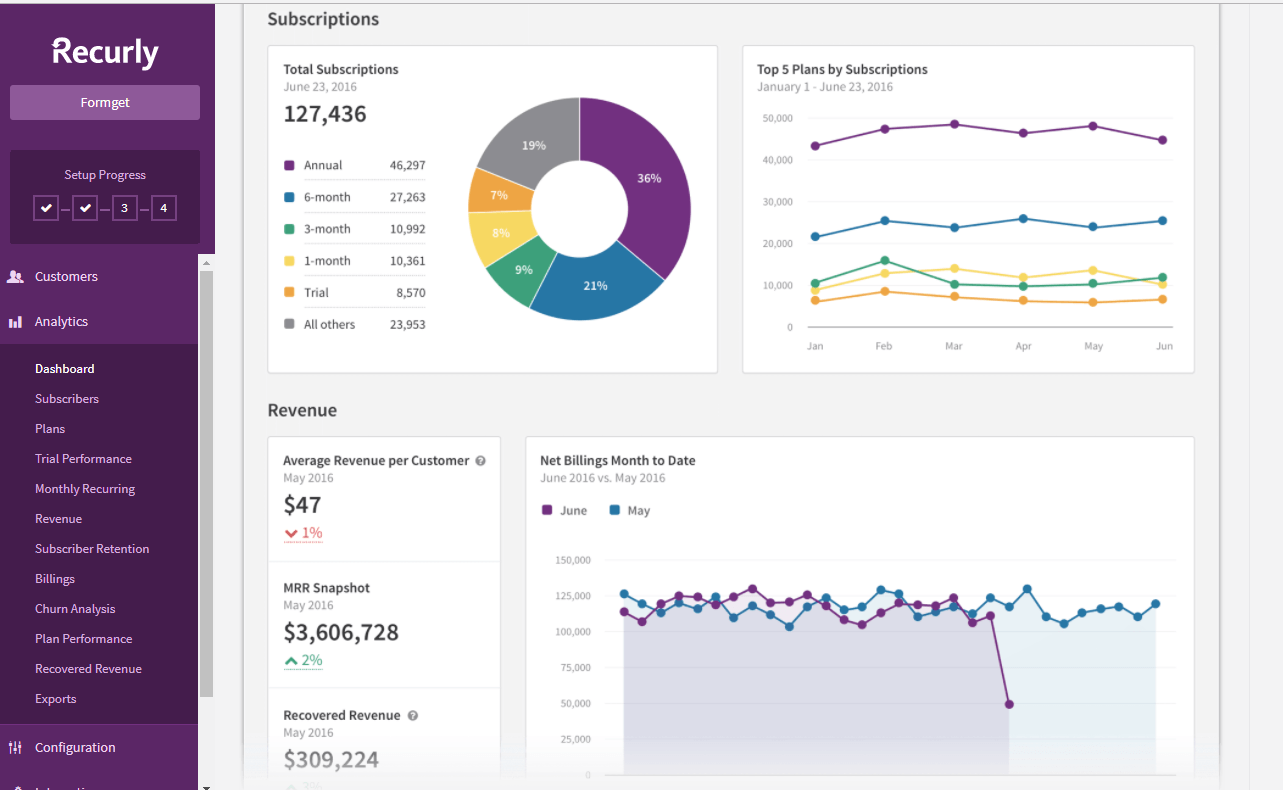Click Average Revenue value $47
The width and height of the screenshot is (1283, 790).
pyautogui.click(x=302, y=506)
